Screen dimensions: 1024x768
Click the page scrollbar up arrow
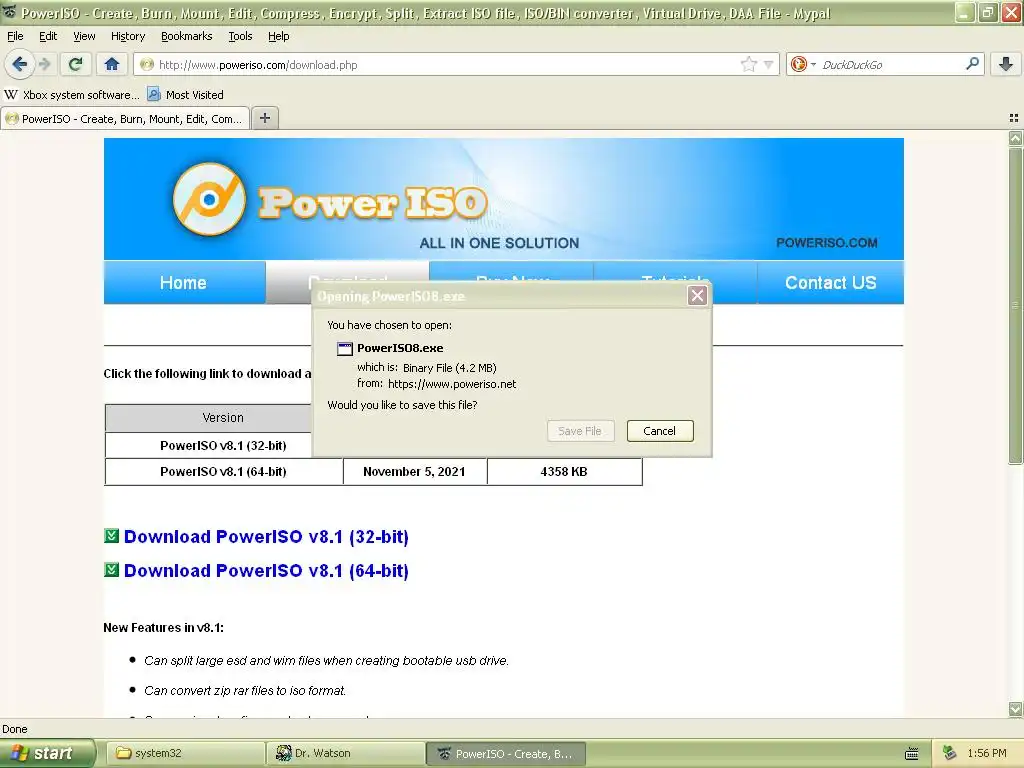pos(1015,138)
